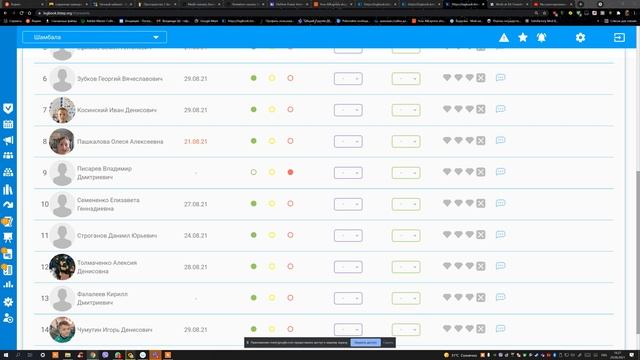The height and width of the screenshot is (360, 640).
Task: Open first grade dropdown for Зубков Георгий
Action: (348, 78)
